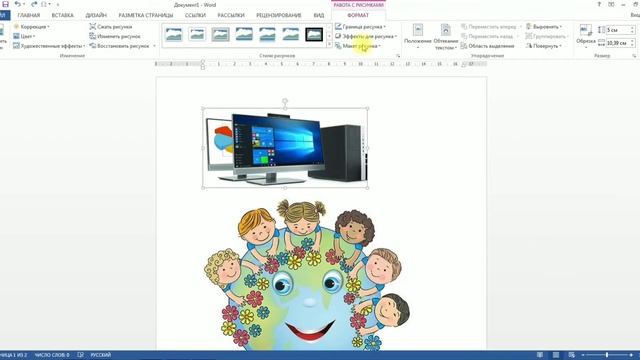Apply the black-framed picture style thumbnail
The image size is (640, 360).
point(314,34)
